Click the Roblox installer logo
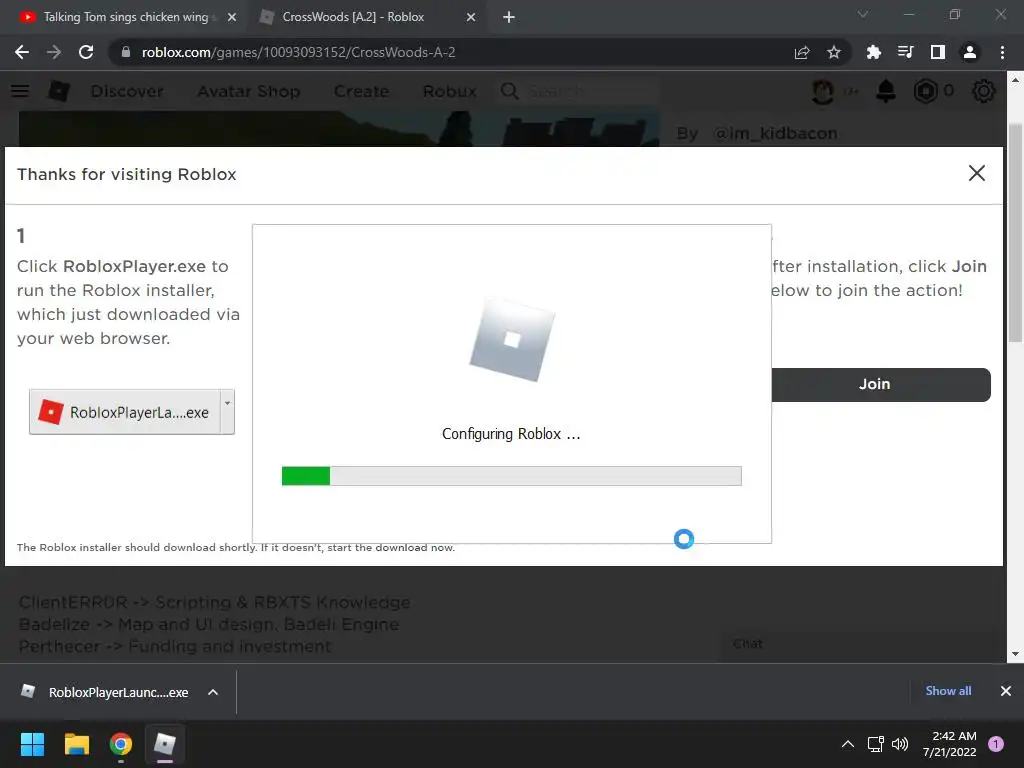This screenshot has width=1024, height=768. pyautogui.click(x=512, y=340)
